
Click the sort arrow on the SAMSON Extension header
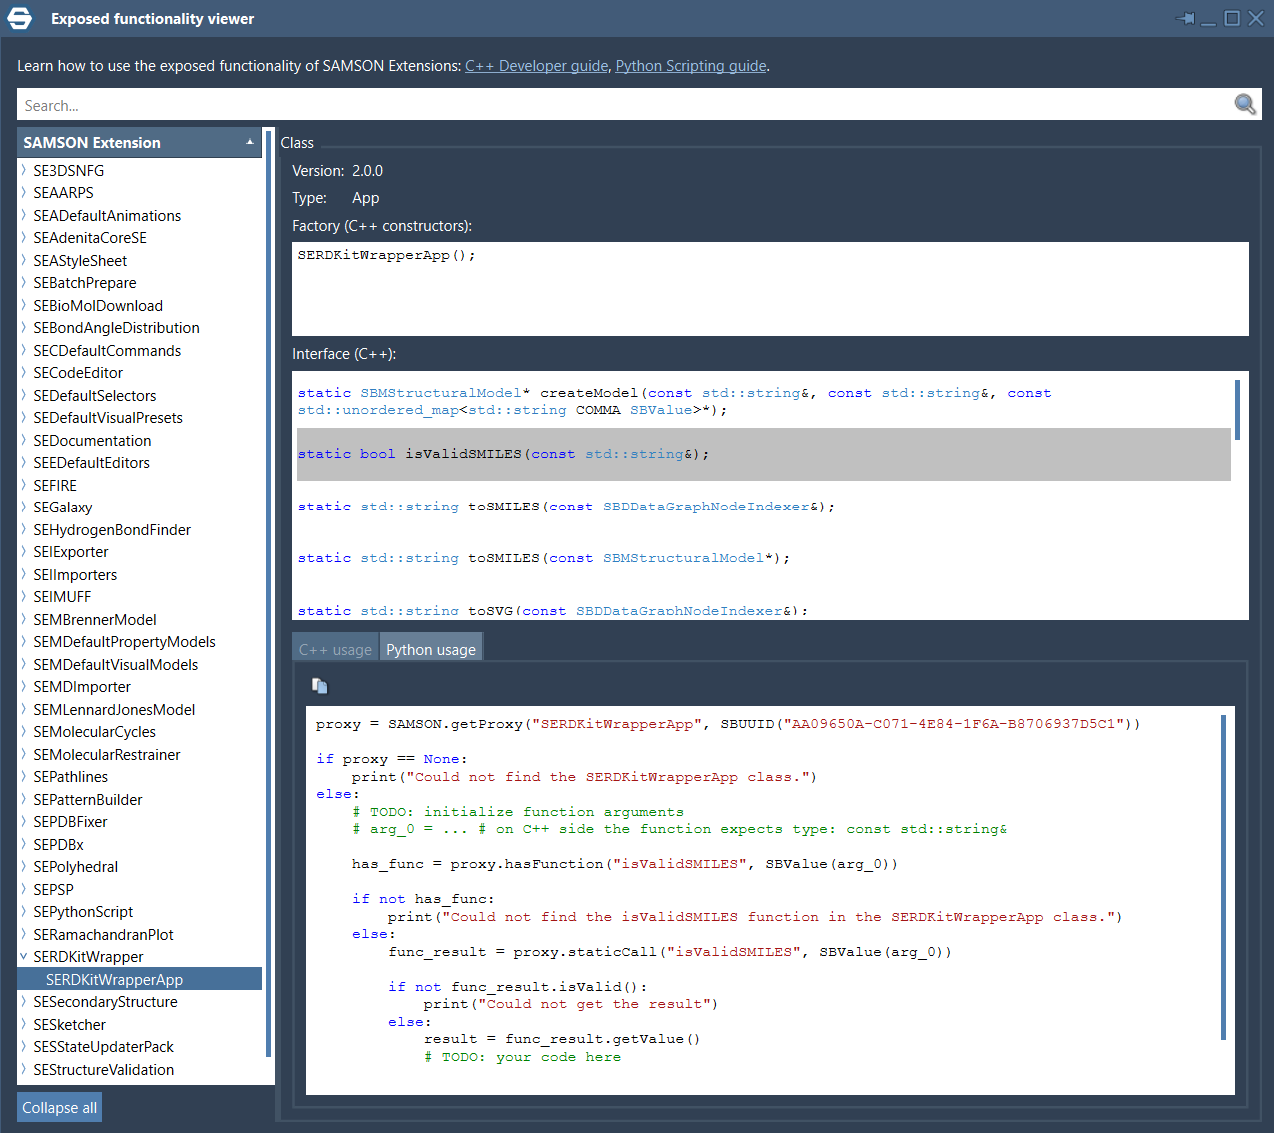[250, 141]
